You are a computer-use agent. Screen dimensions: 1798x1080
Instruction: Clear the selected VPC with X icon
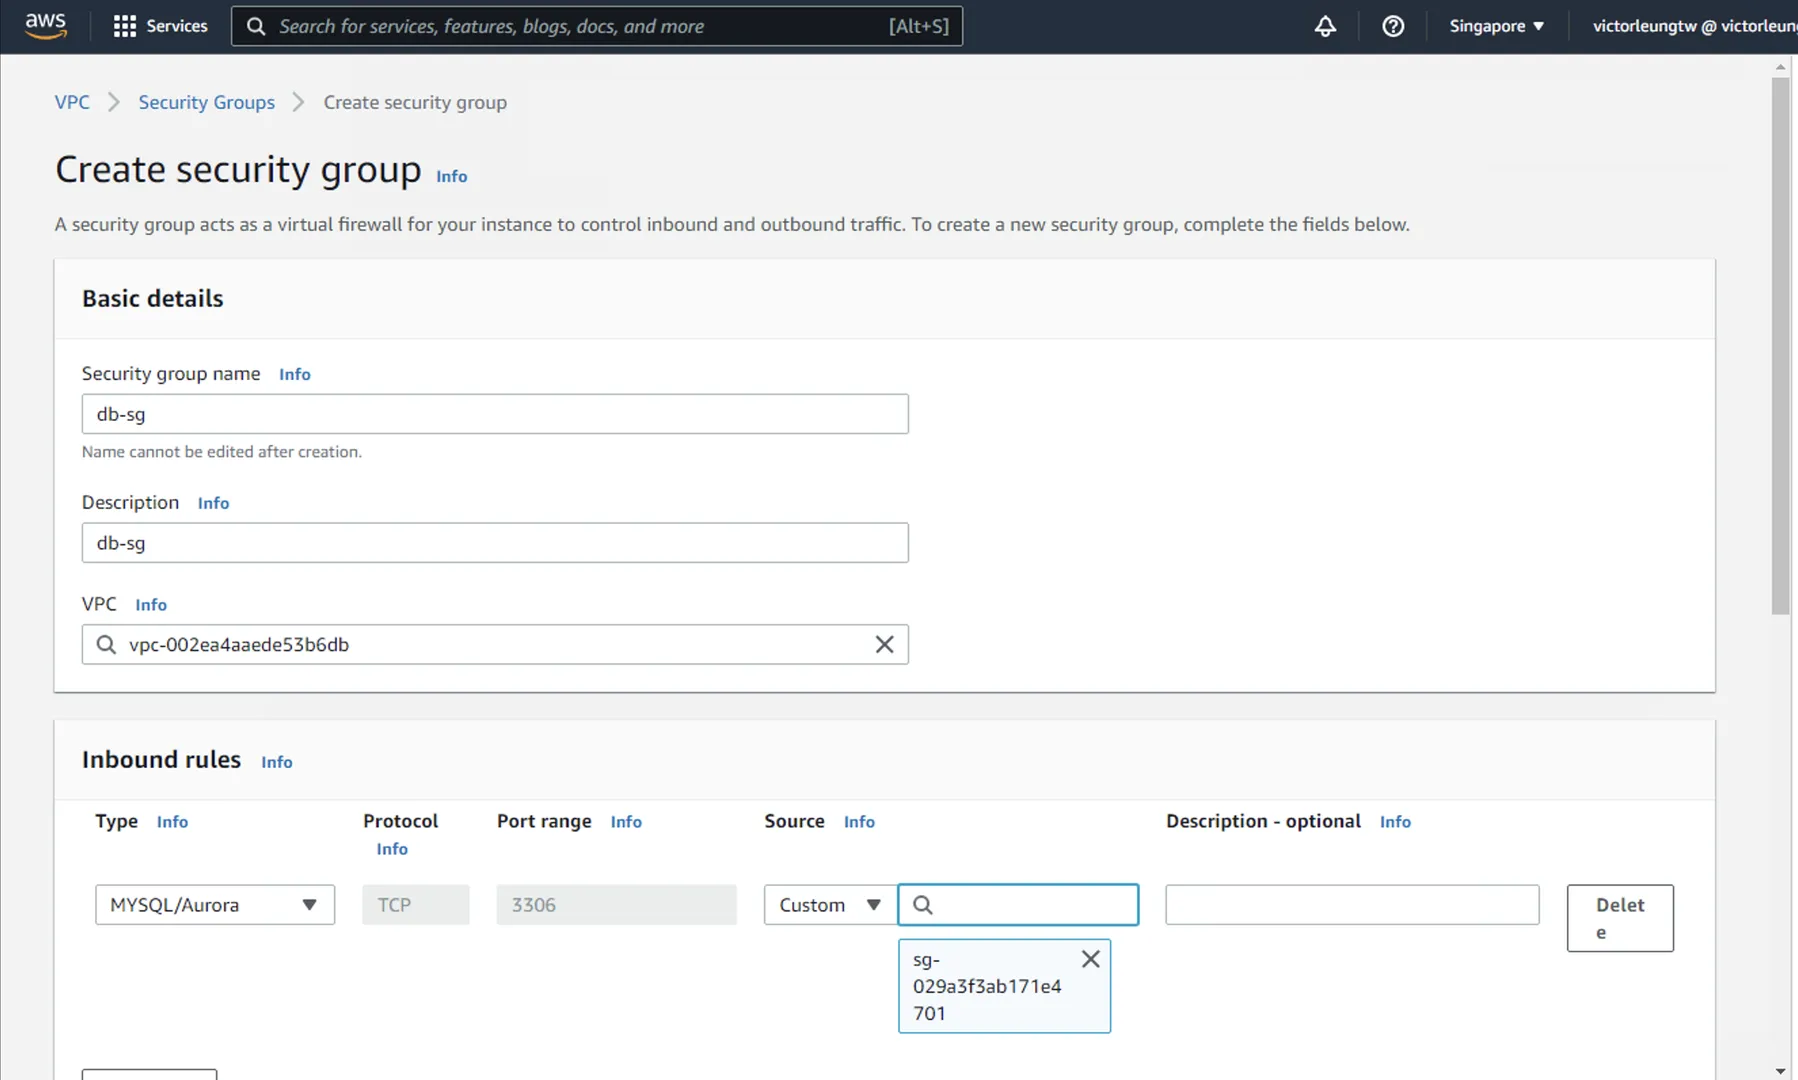tap(884, 645)
